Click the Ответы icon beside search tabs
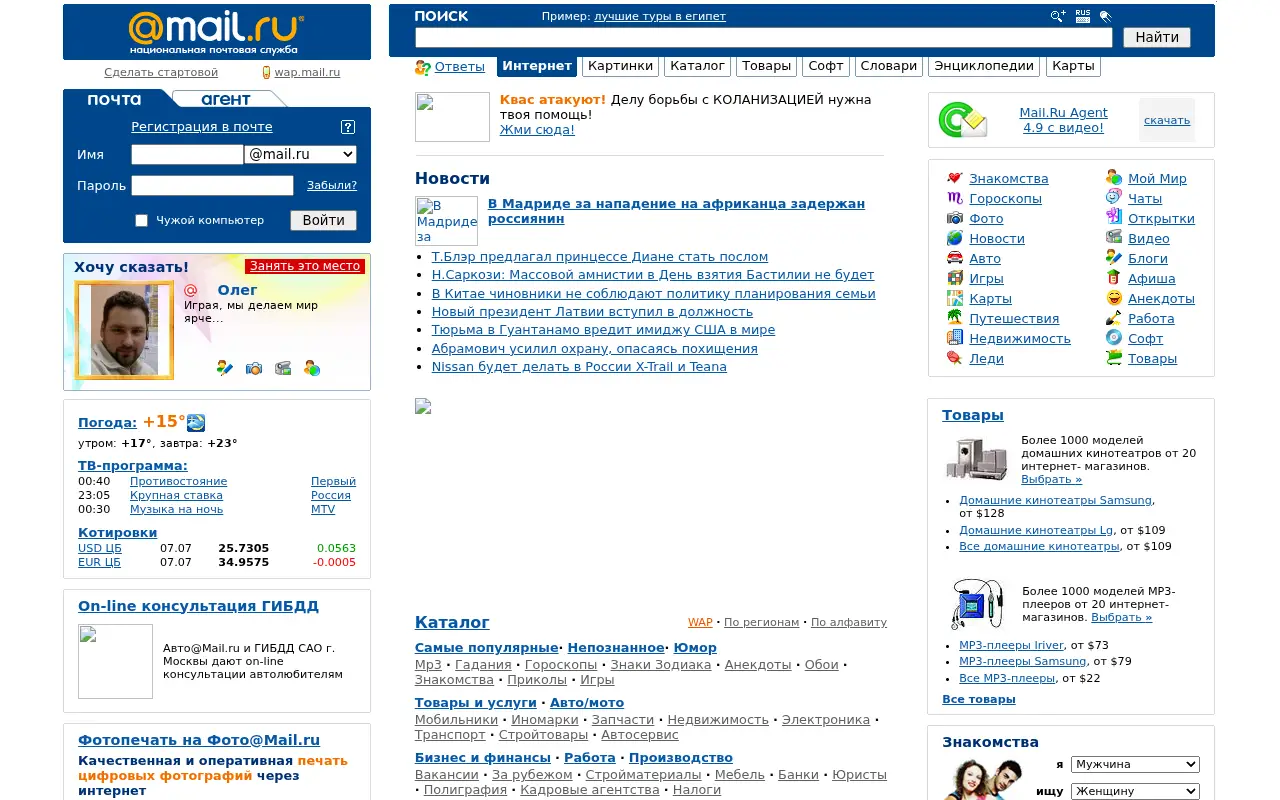 (x=423, y=67)
